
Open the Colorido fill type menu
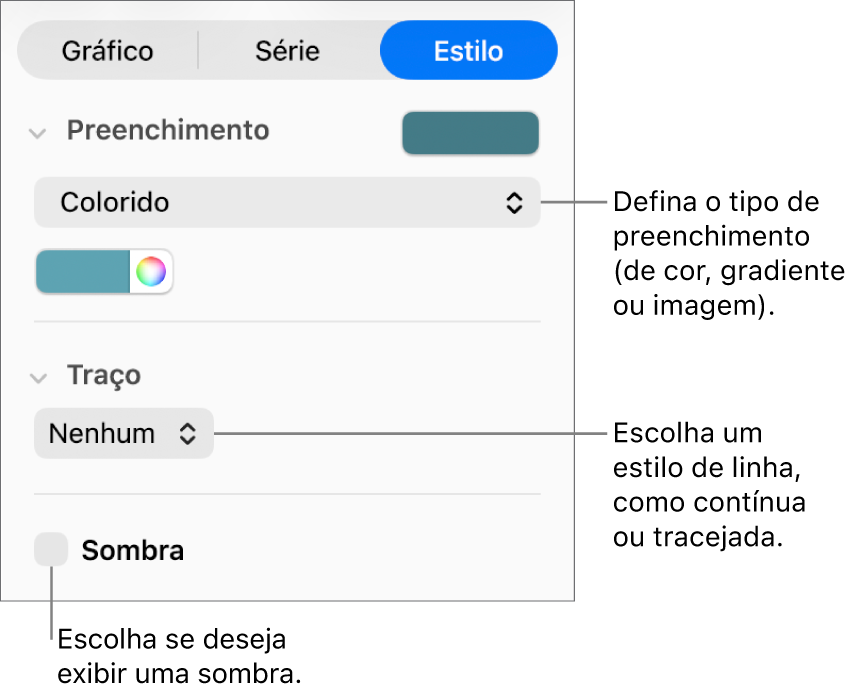[287, 202]
